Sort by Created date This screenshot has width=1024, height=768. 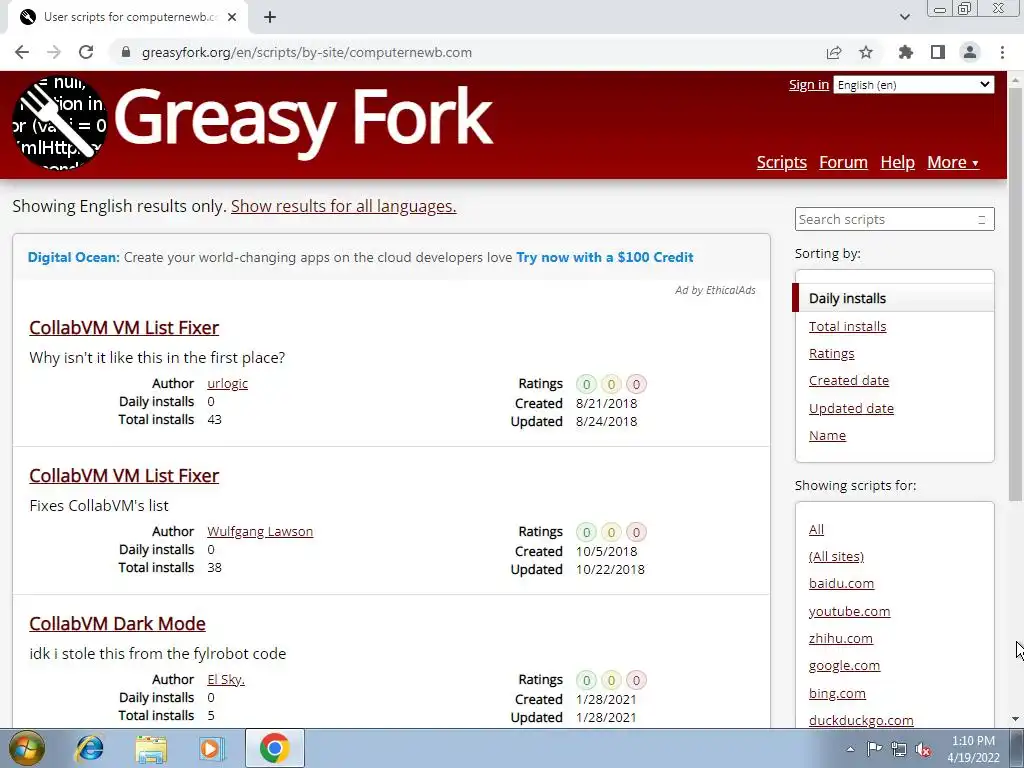click(x=848, y=380)
